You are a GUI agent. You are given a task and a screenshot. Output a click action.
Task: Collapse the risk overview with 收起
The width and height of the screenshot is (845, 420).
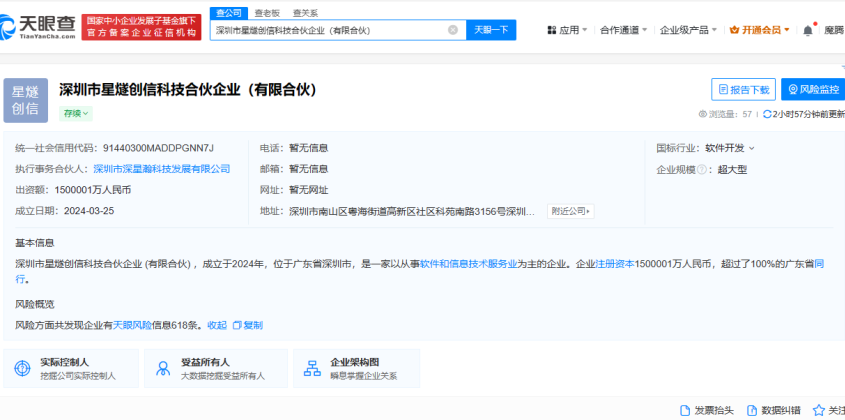point(217,325)
